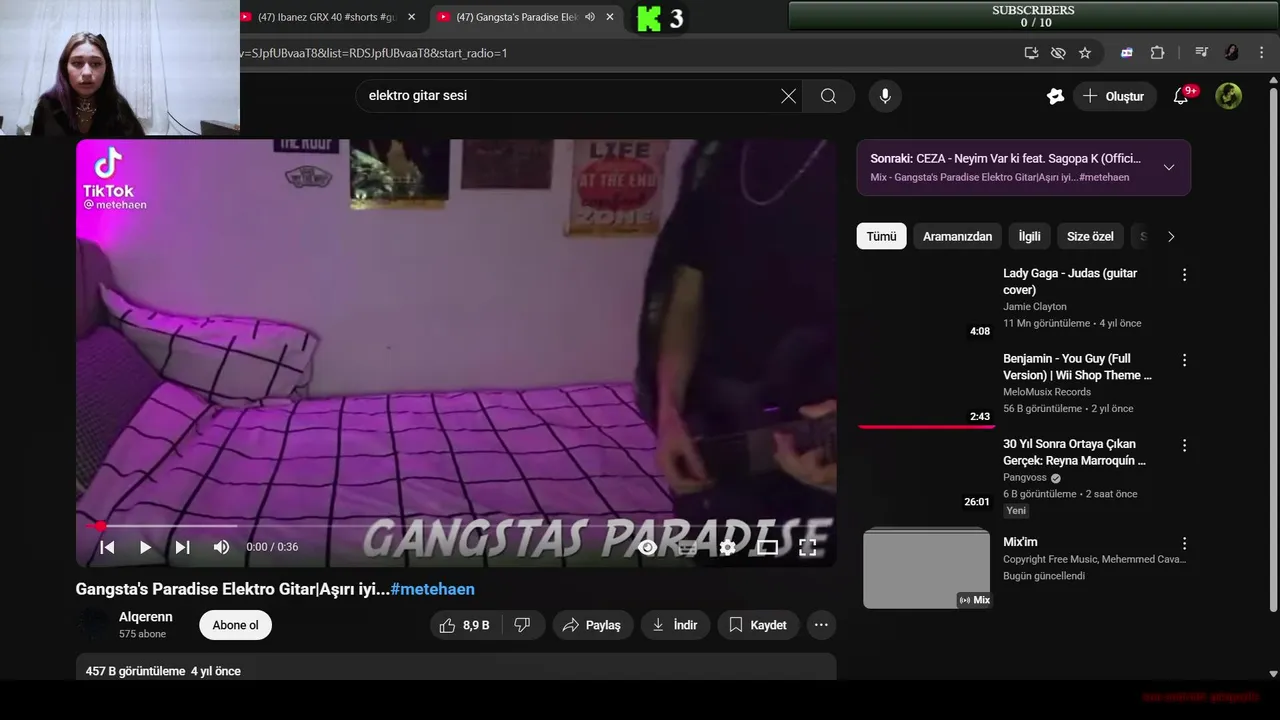The height and width of the screenshot is (720, 1280).
Task: Open Benjamin You Guy video thumbnail
Action: [x=926, y=388]
